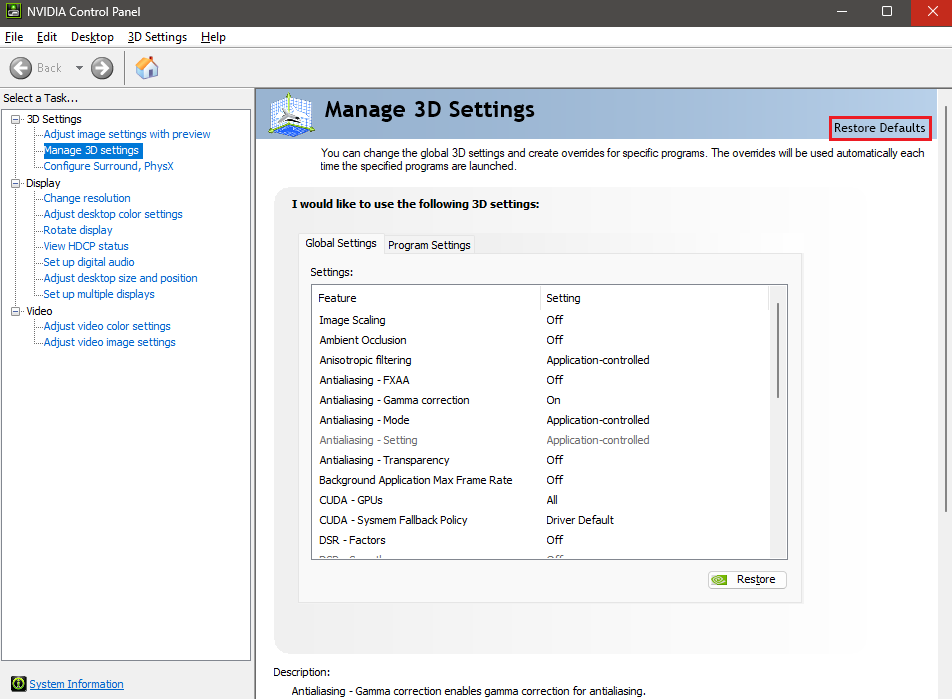Image resolution: width=952 pixels, height=699 pixels.
Task: Select the Antialiasing - Mode row
Action: 541,420
